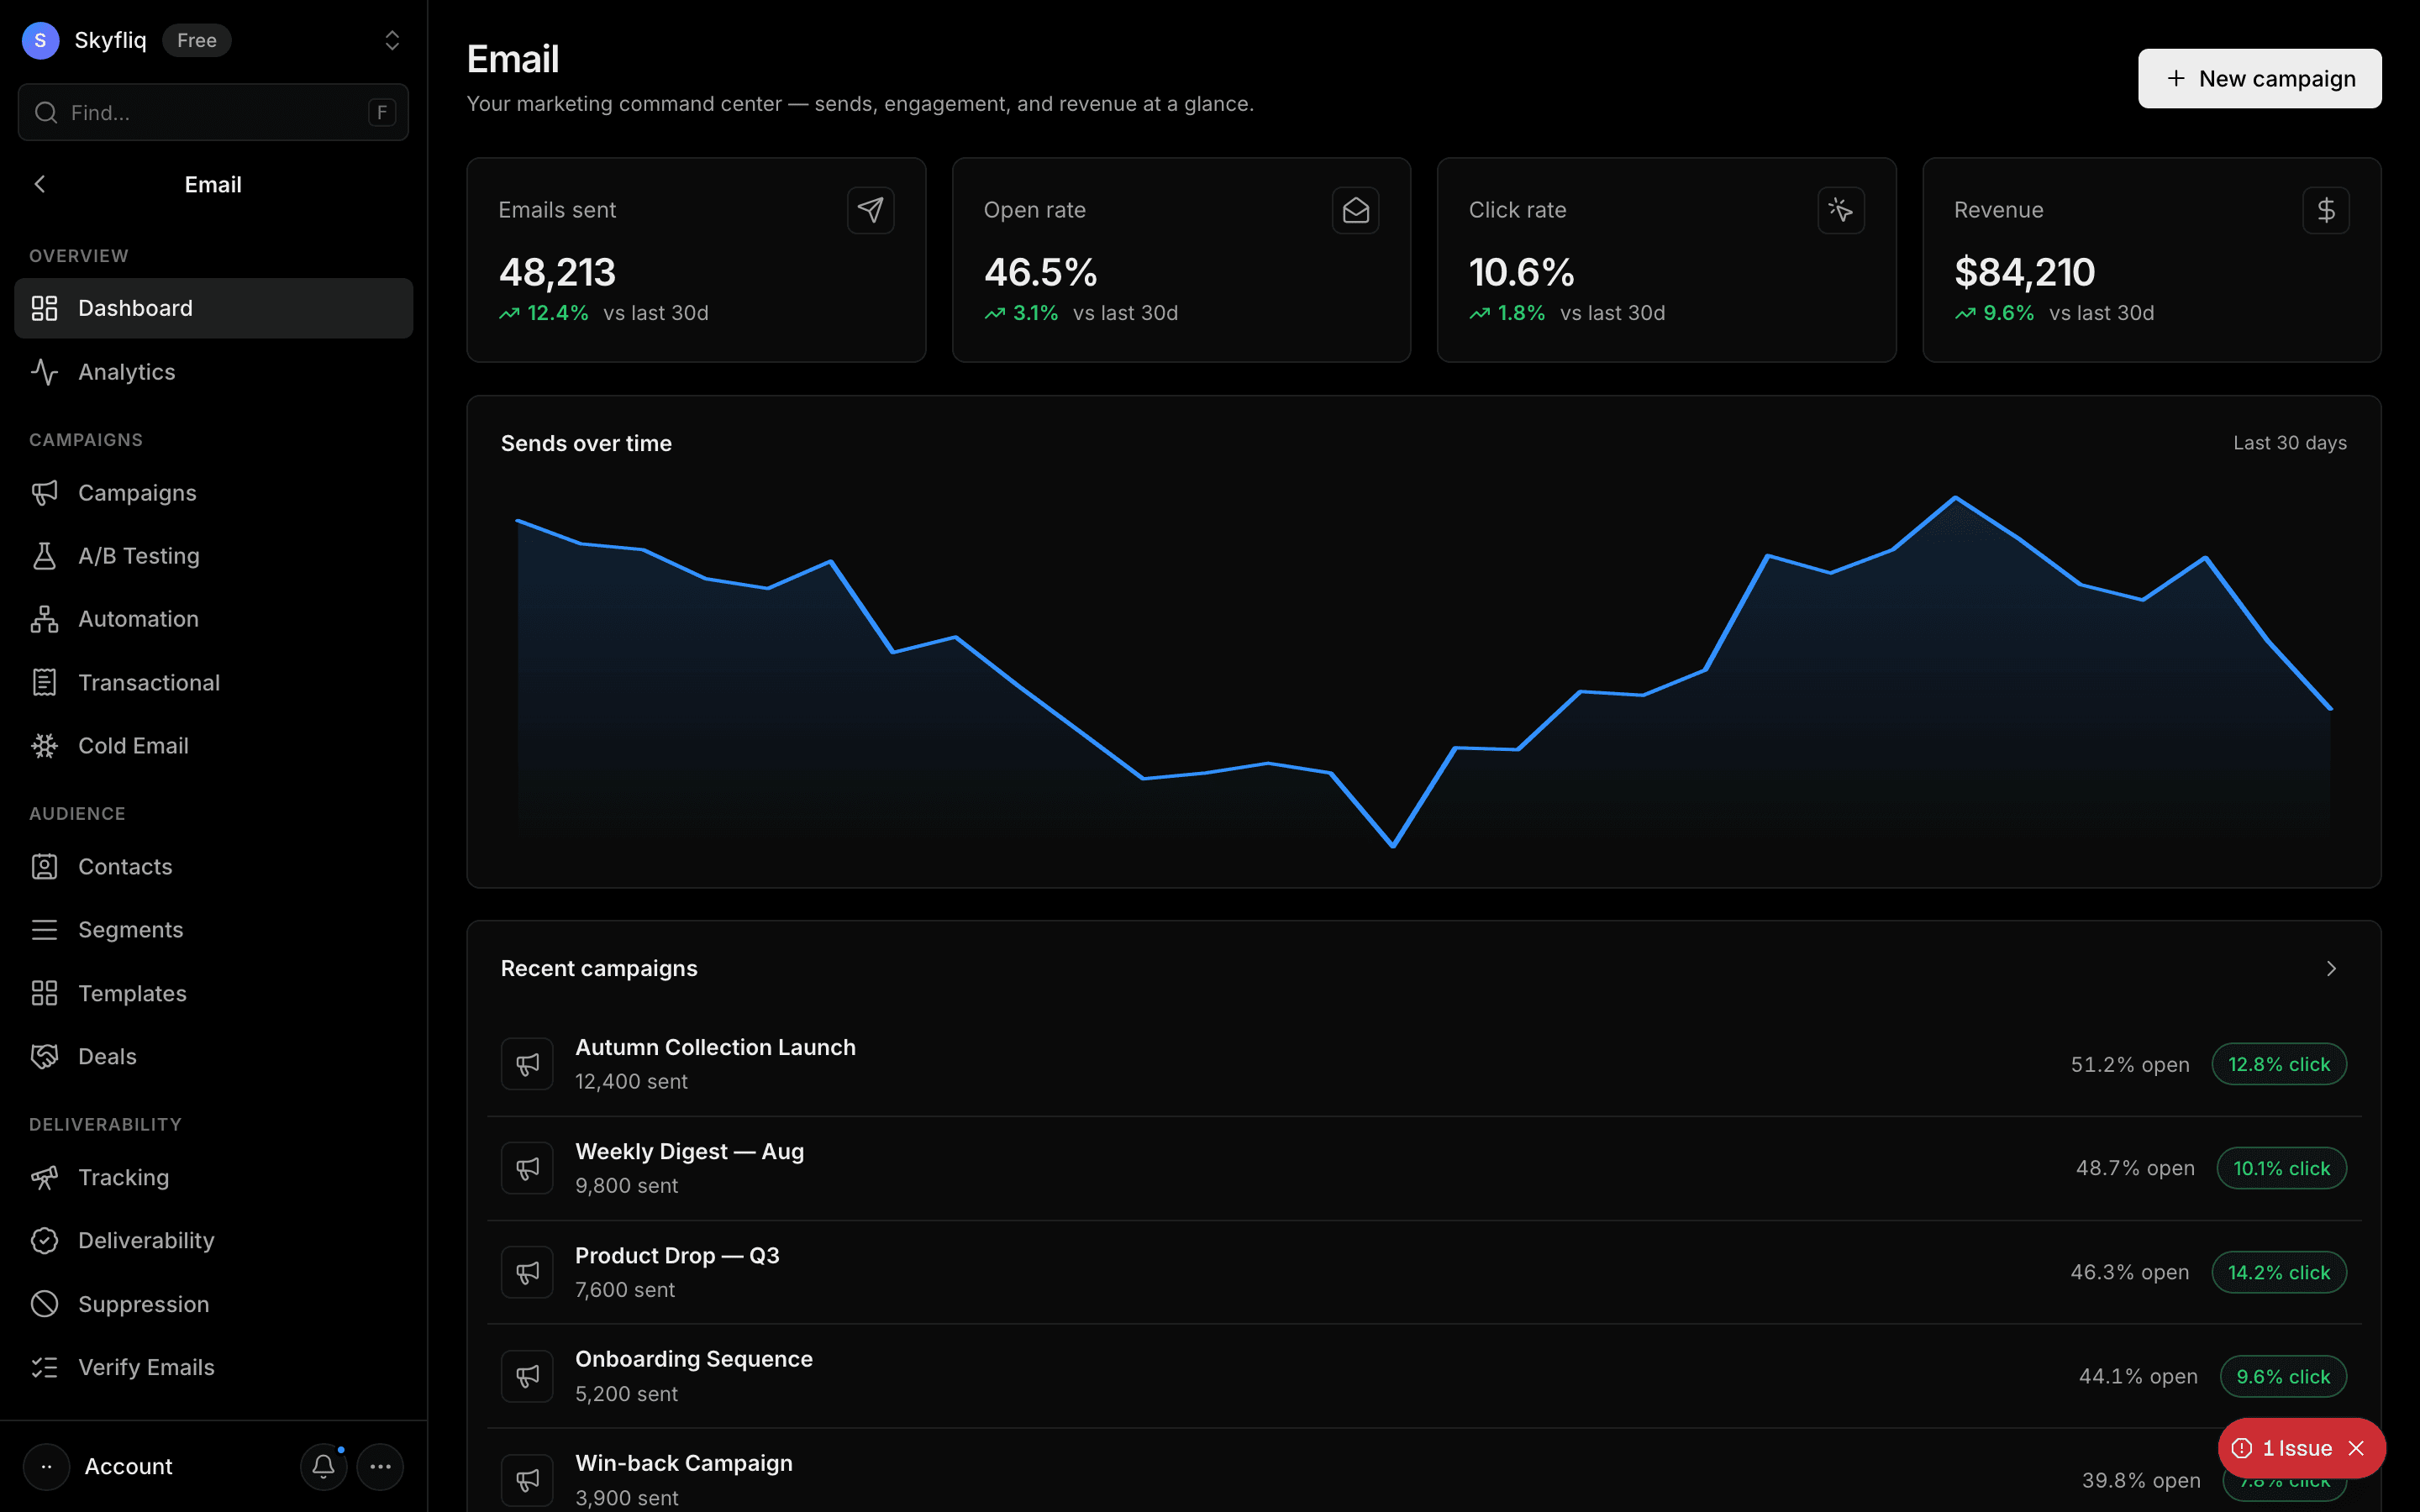Open the Skyfliq workspace switcher chevrons
Viewport: 2420px width, 1512px height.
click(392, 40)
